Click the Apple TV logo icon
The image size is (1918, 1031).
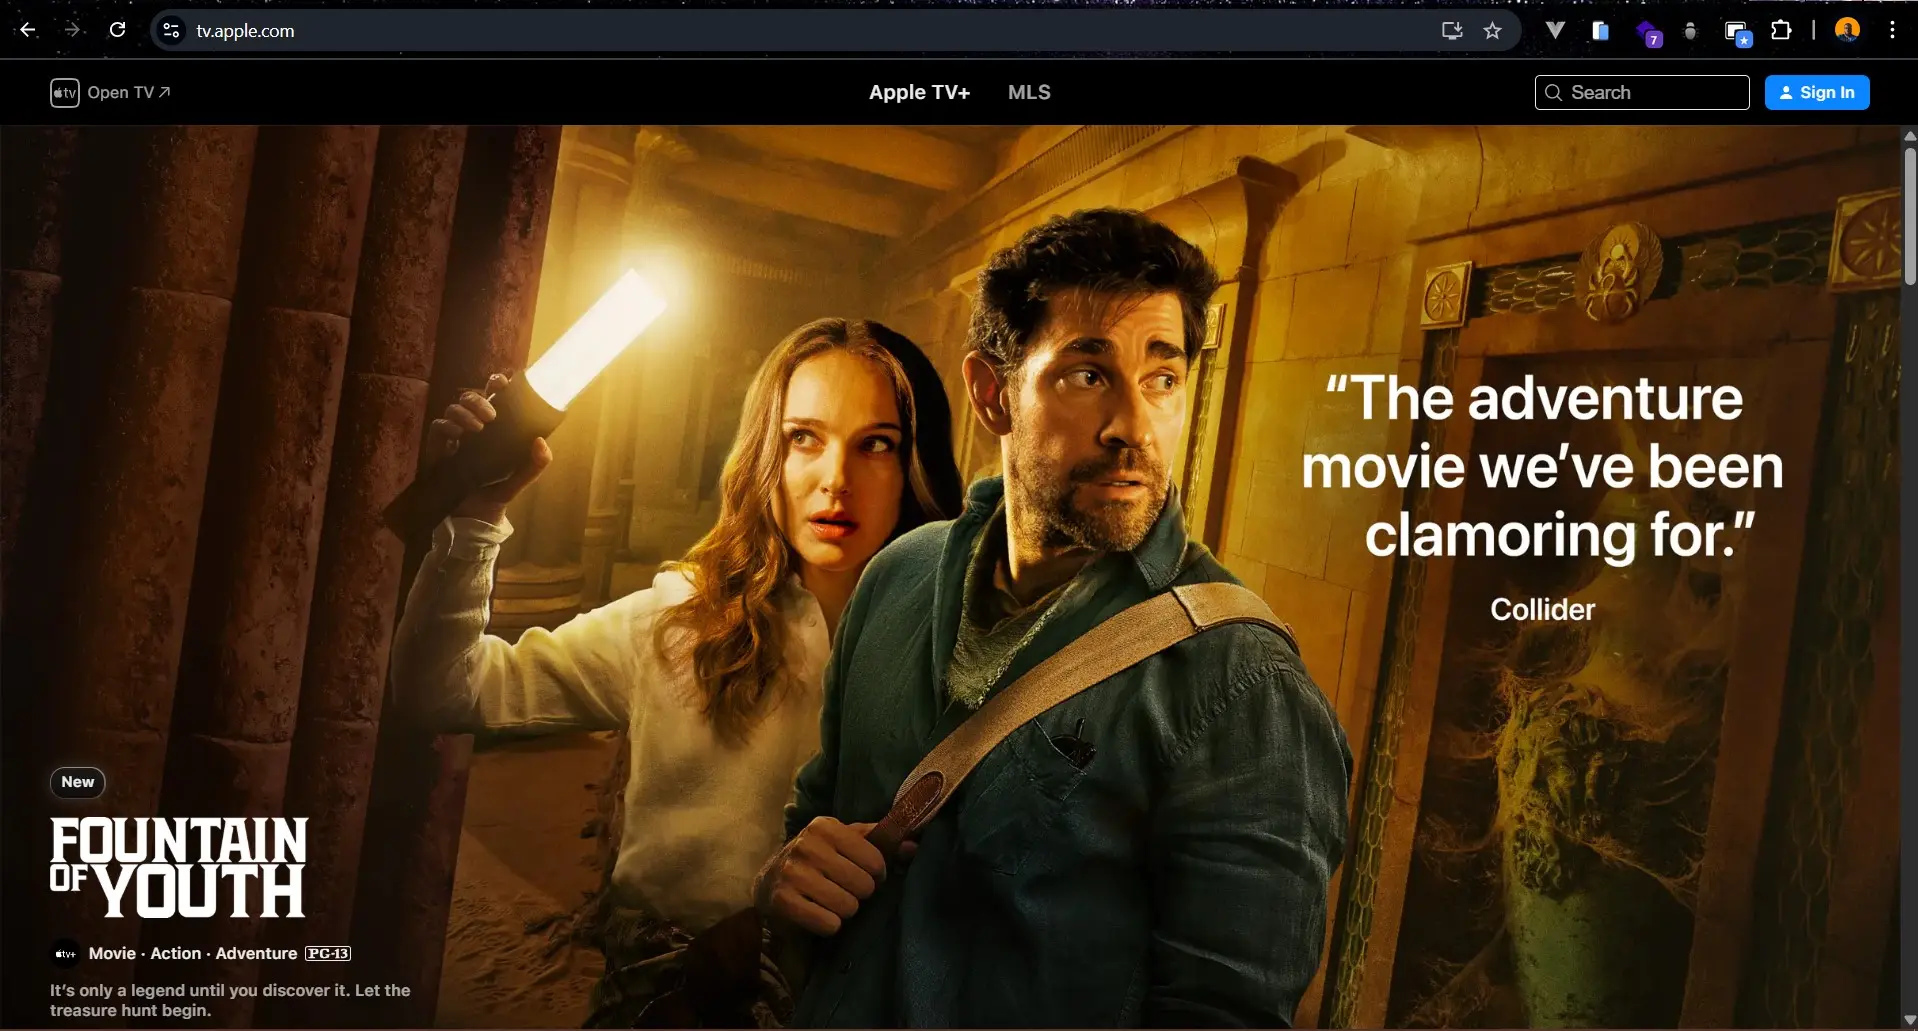click(x=65, y=93)
